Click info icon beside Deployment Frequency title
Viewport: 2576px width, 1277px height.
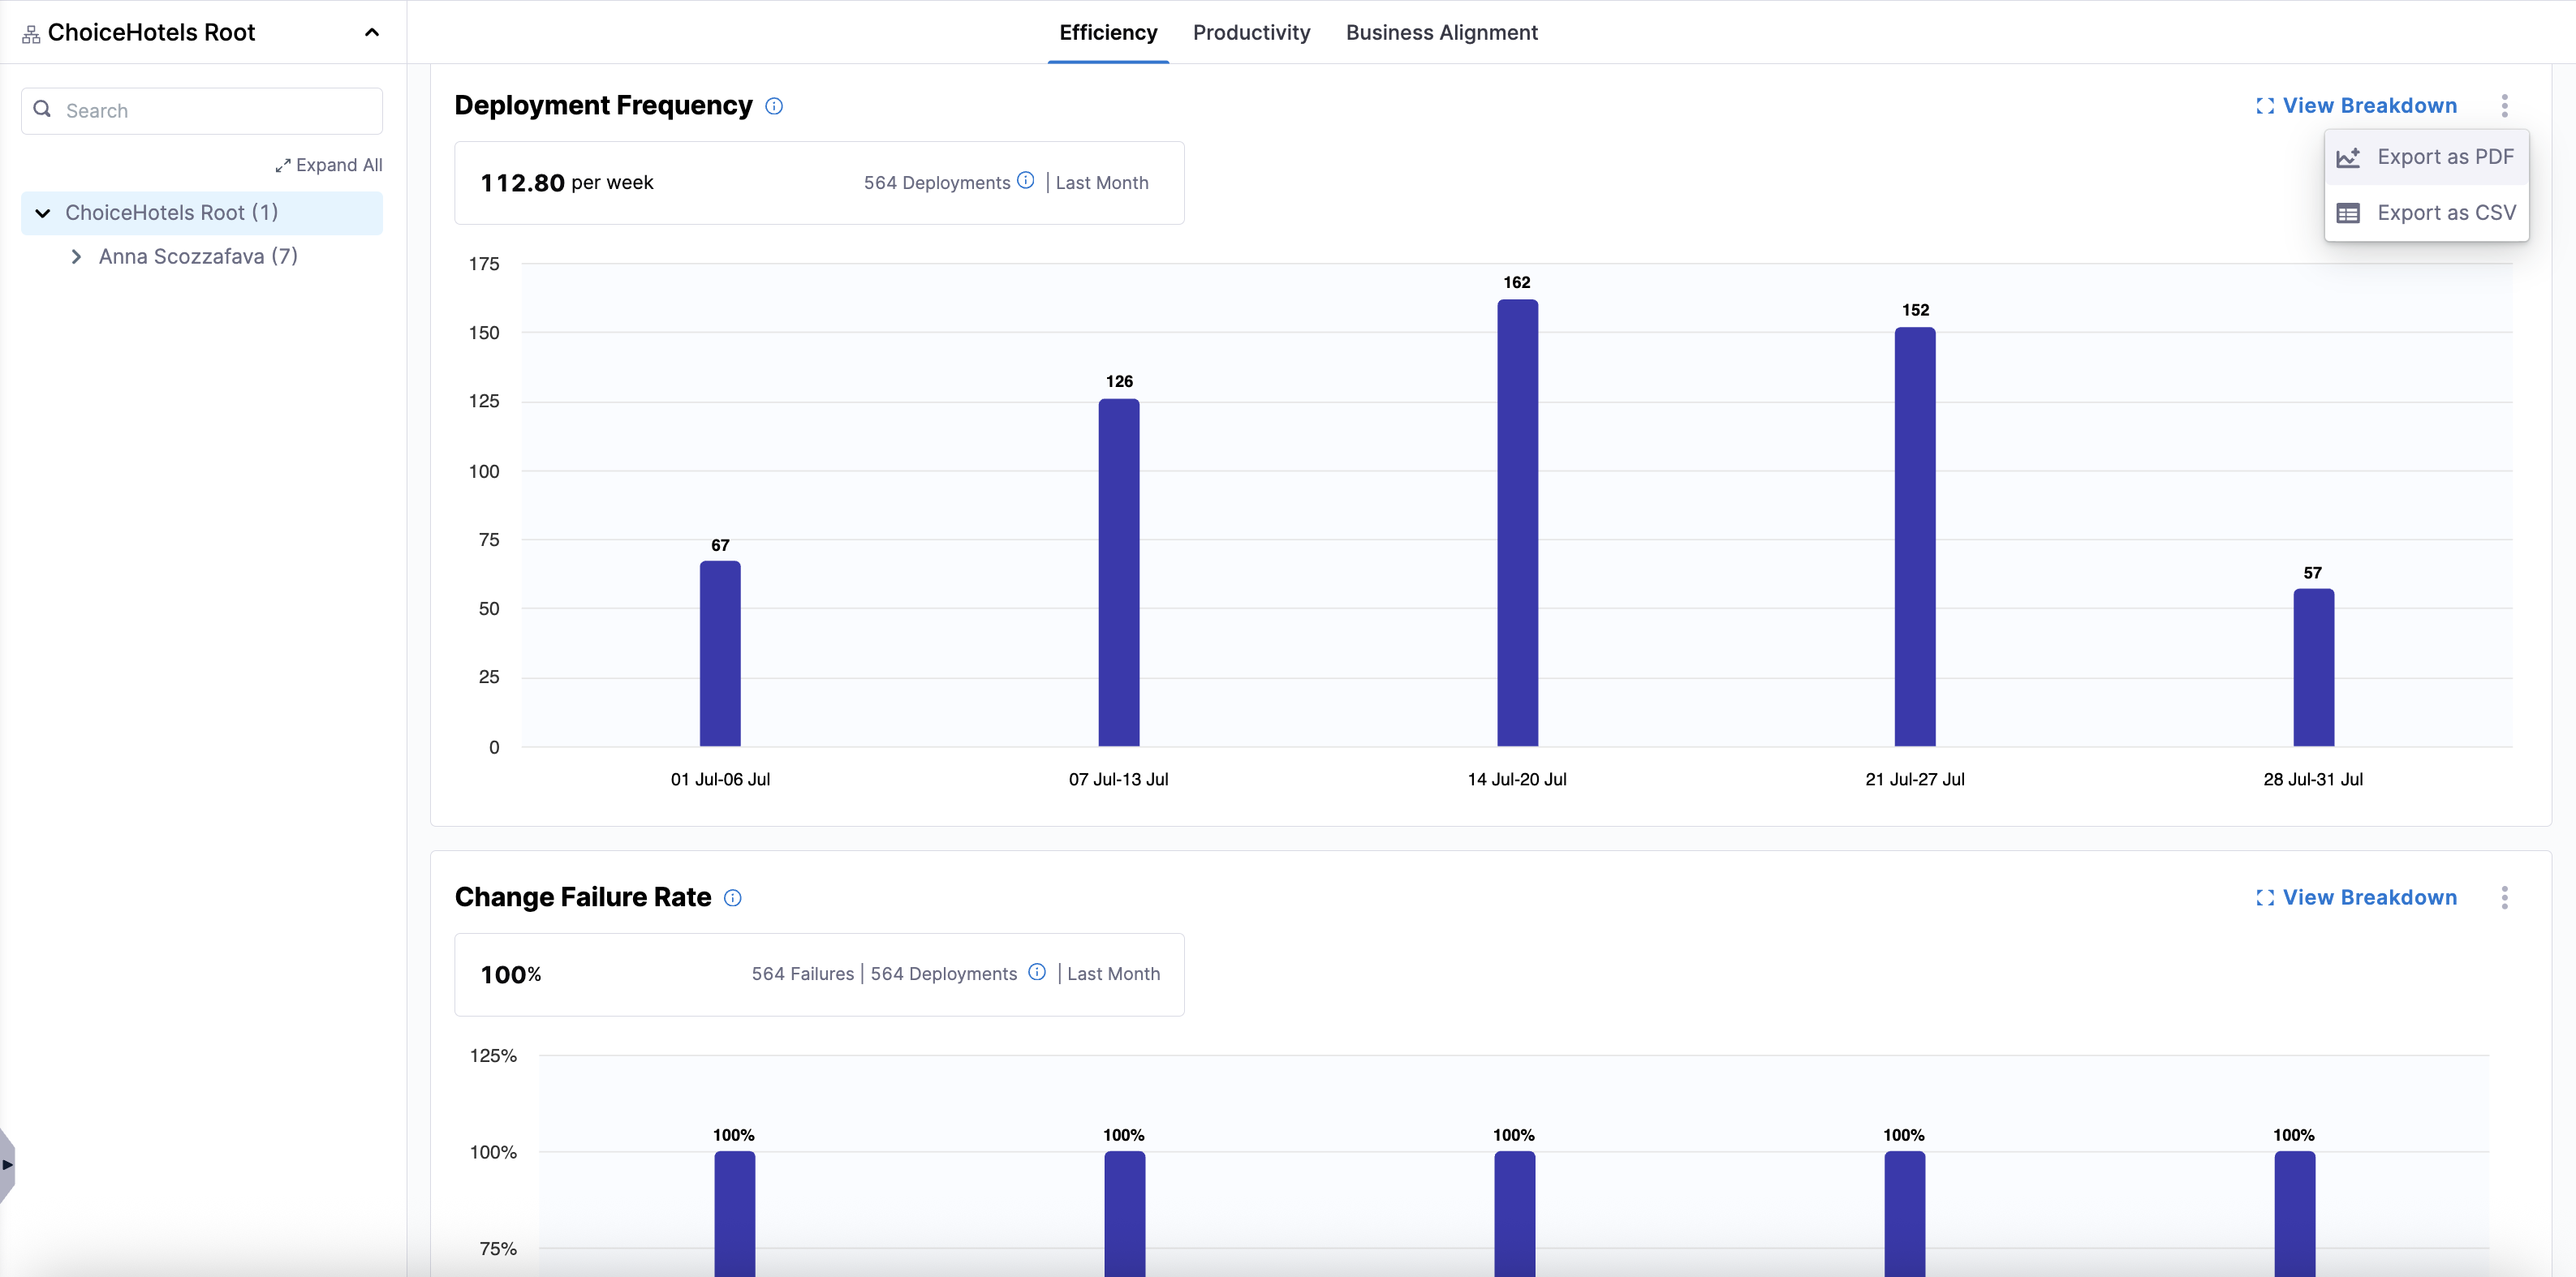(774, 106)
